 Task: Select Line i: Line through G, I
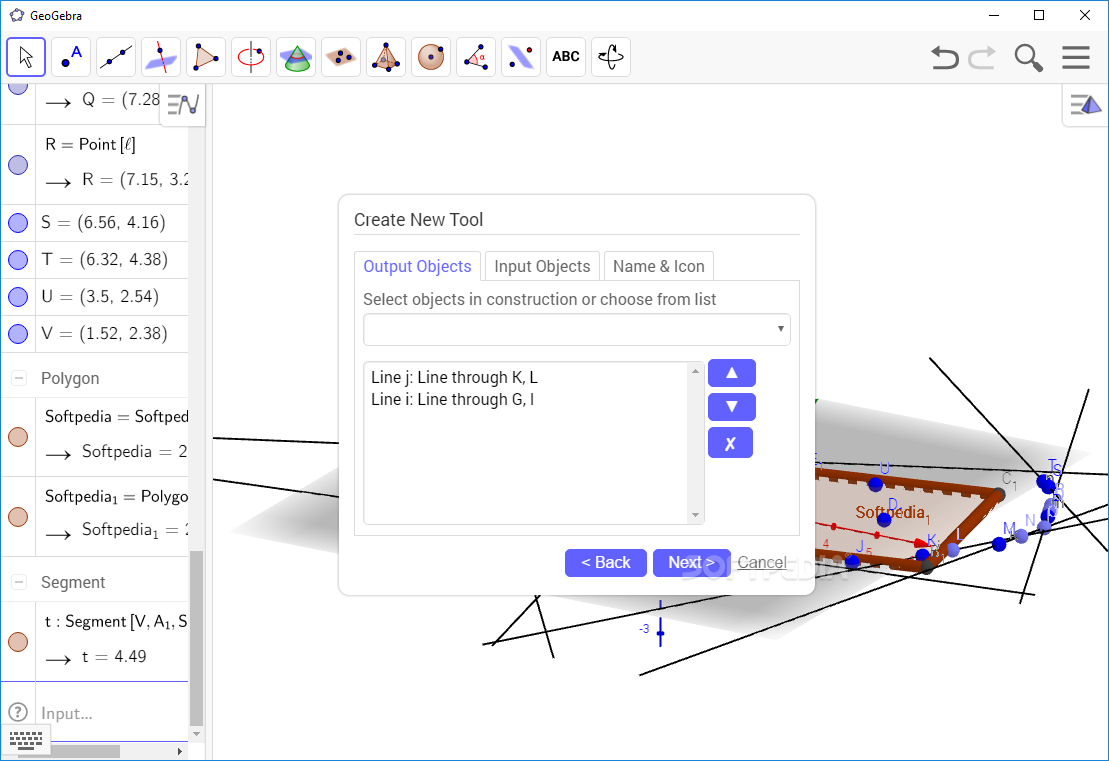click(453, 400)
